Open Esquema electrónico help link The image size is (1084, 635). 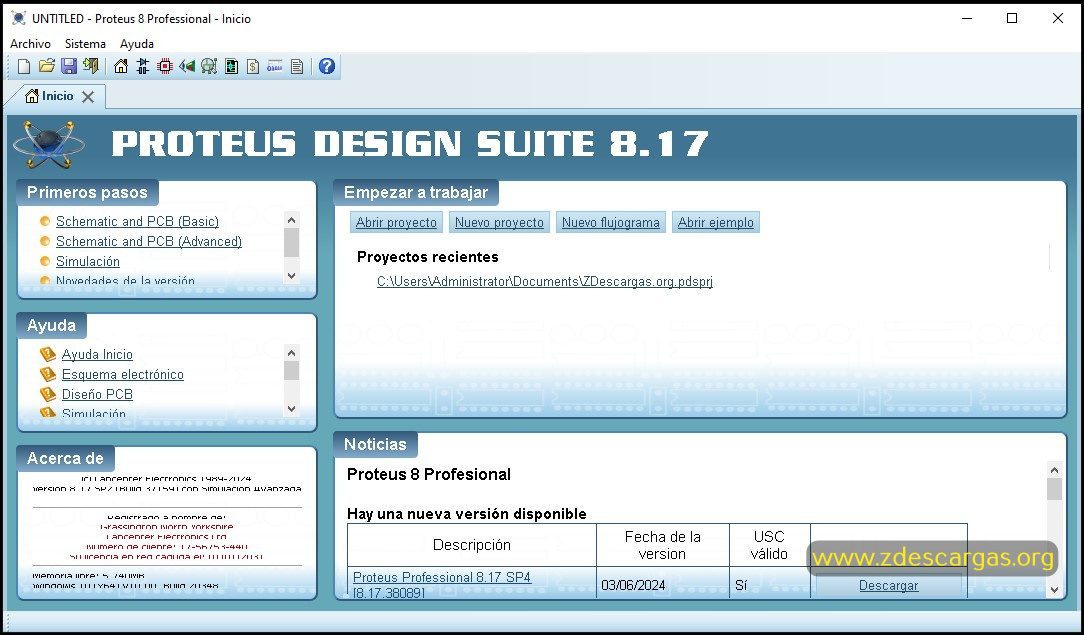122,375
